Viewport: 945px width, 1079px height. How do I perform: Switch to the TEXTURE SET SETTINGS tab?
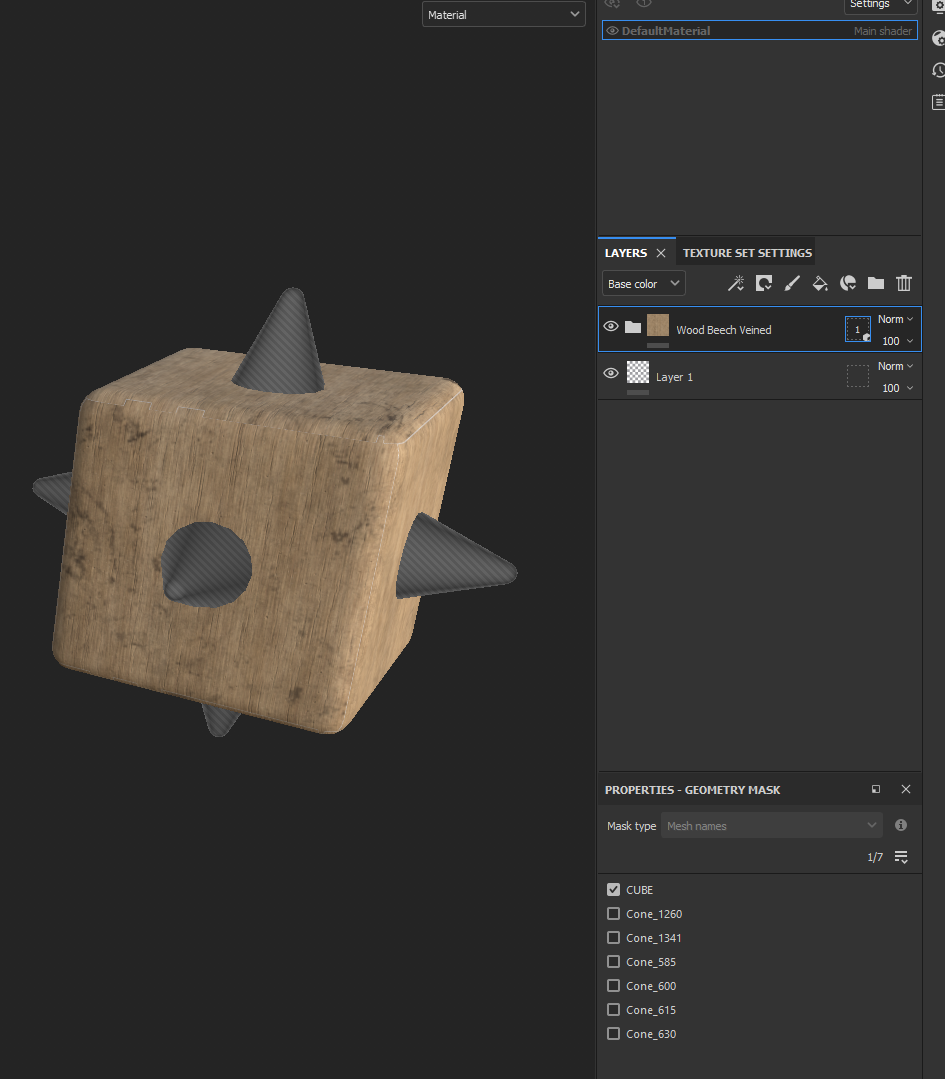pyautogui.click(x=746, y=252)
